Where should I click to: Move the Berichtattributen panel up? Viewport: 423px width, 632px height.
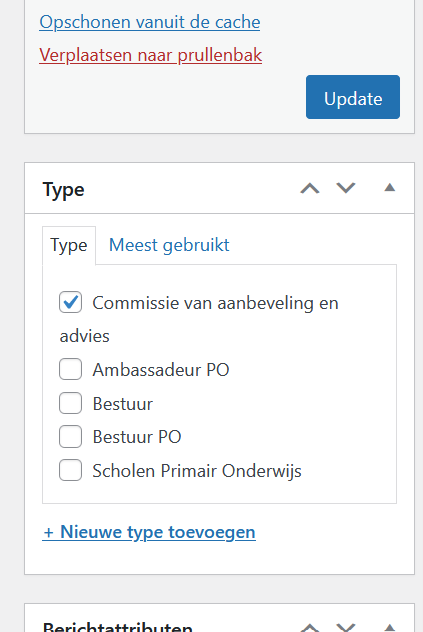click(310, 627)
